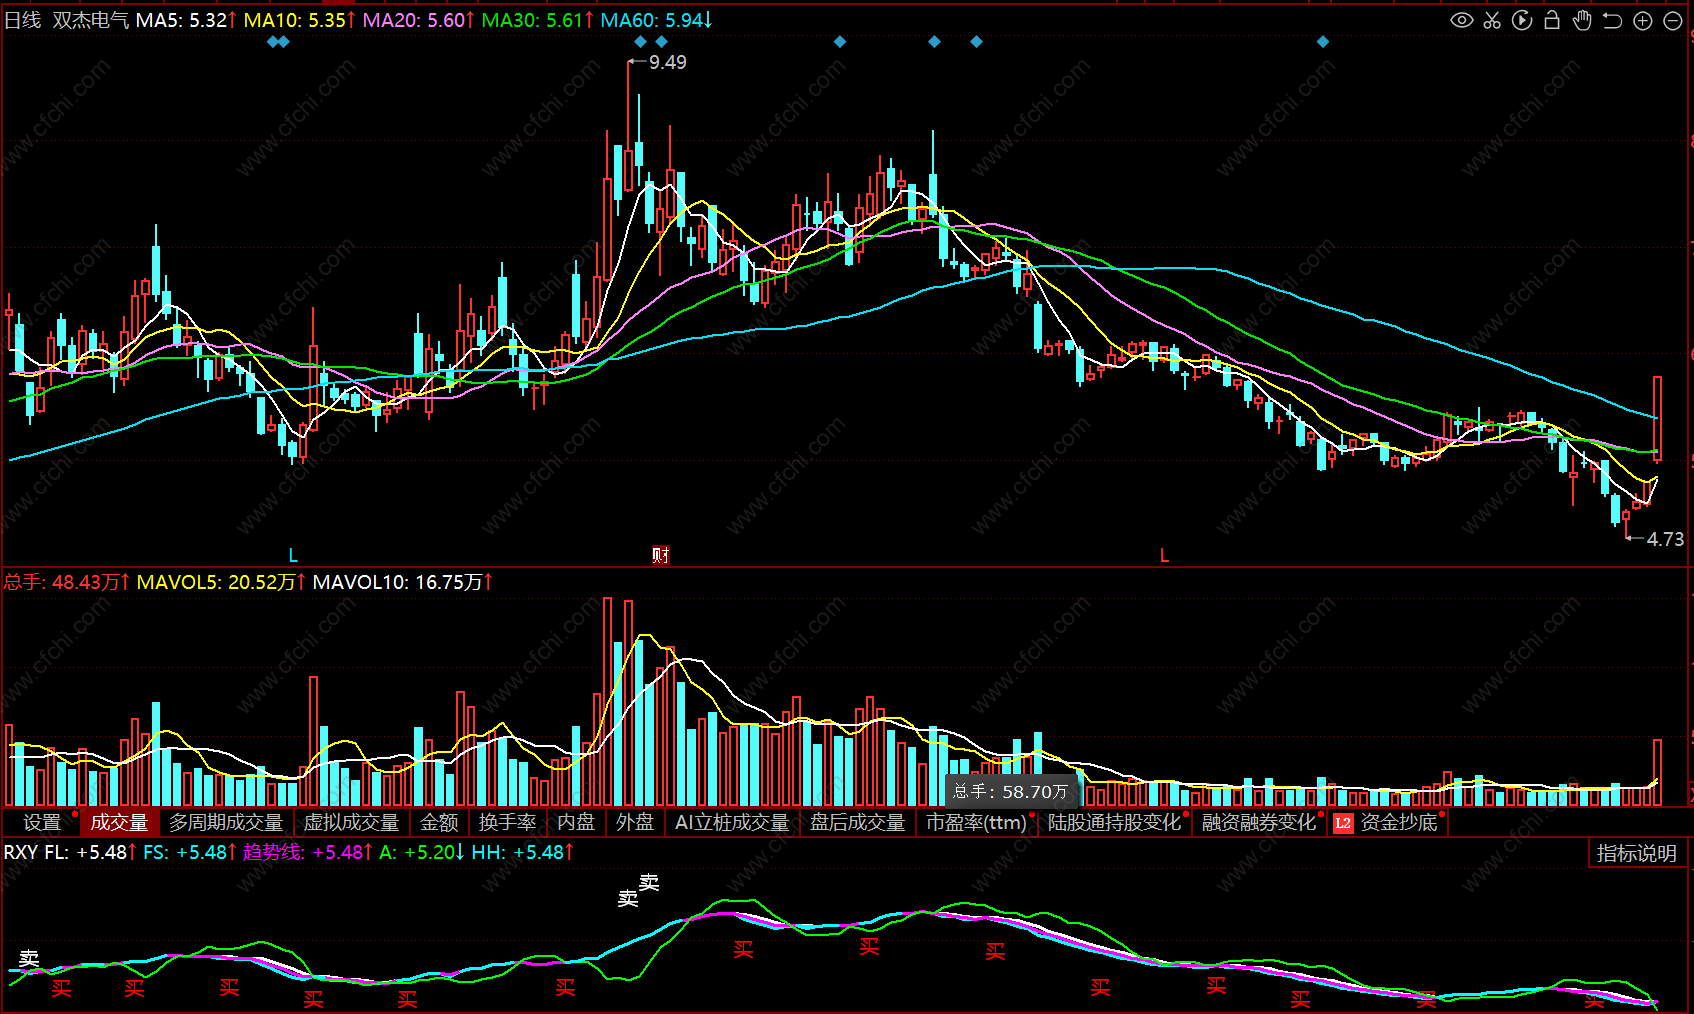Click the cyan L marker below chart
1694x1014 pixels.
click(x=293, y=555)
